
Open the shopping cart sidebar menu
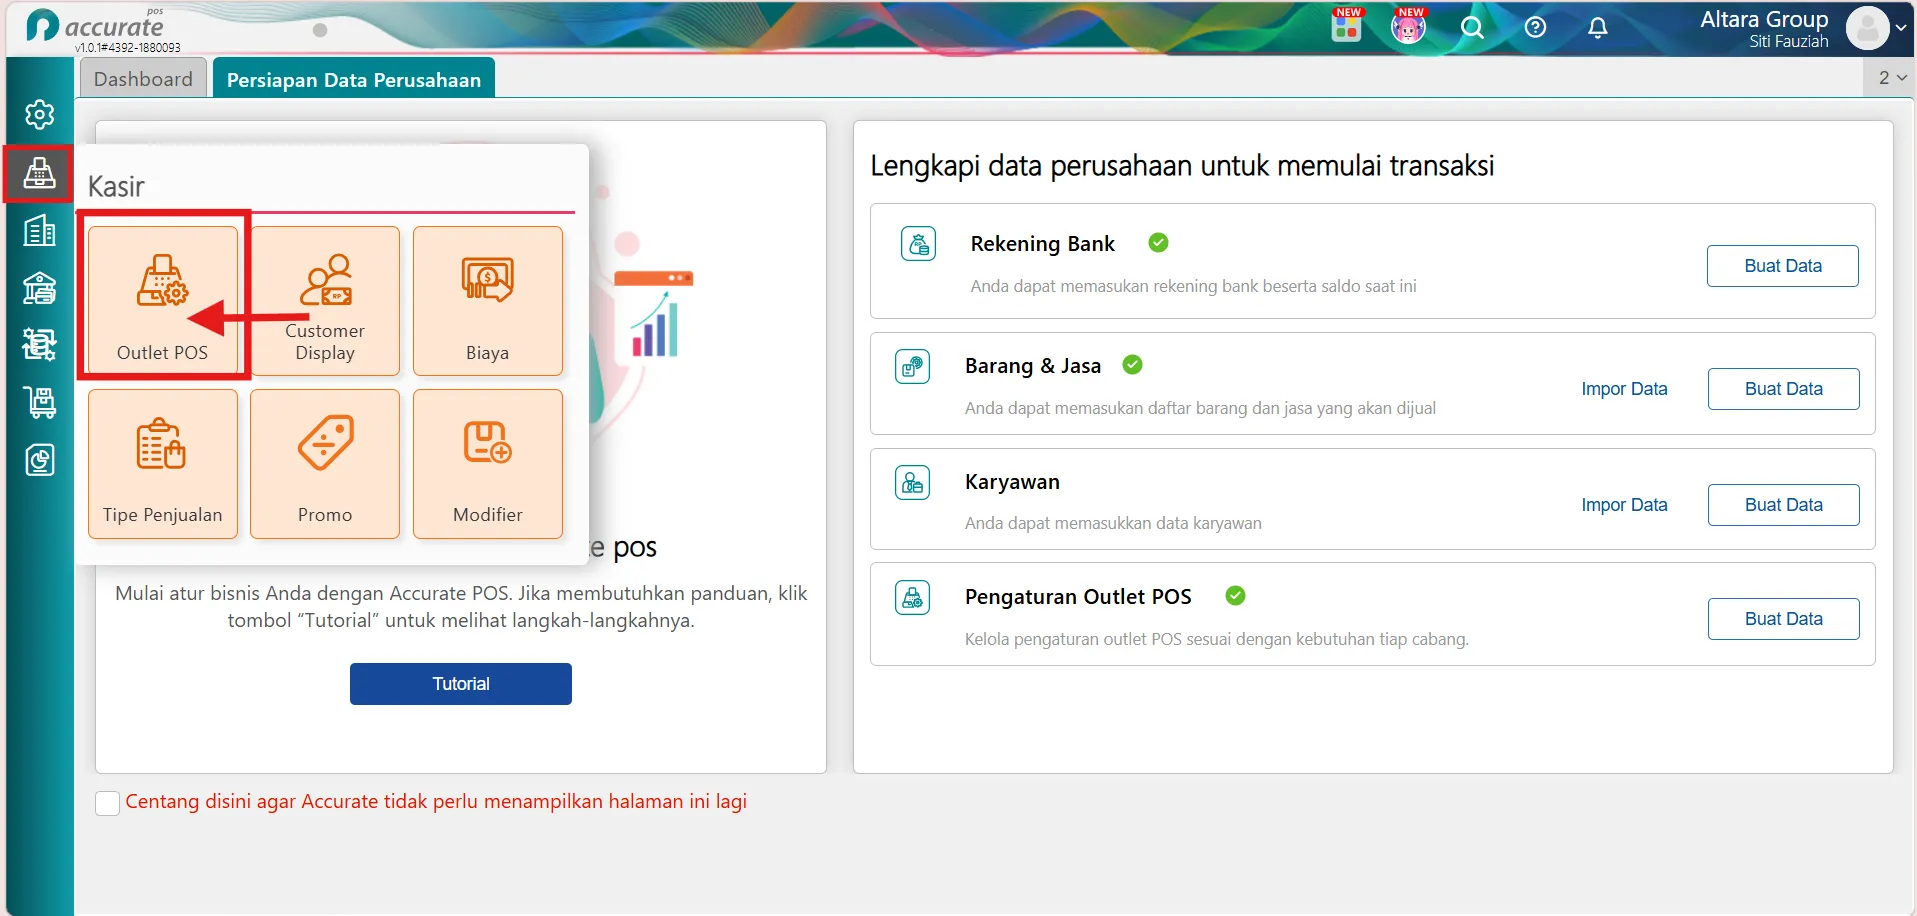click(40, 402)
